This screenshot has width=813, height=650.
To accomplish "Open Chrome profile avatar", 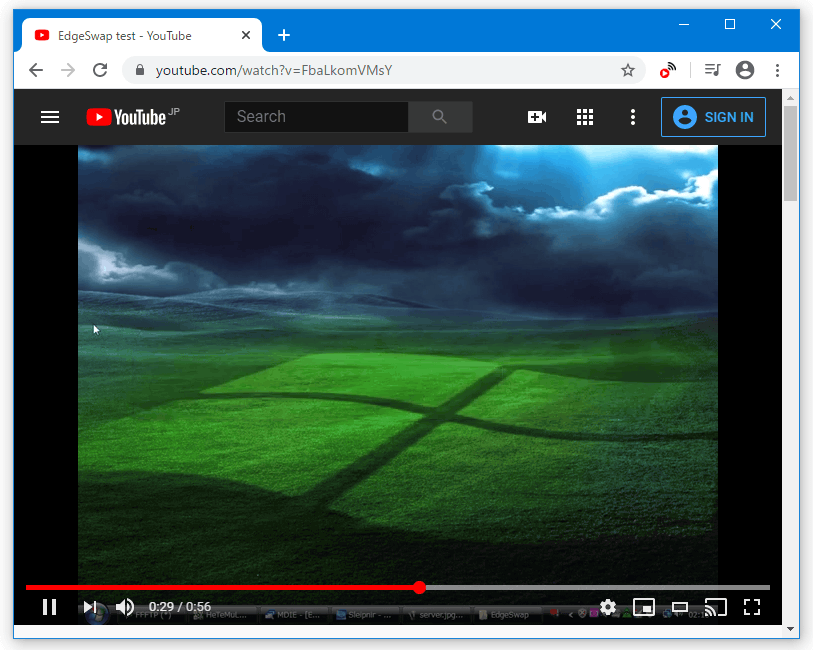I will (745, 70).
